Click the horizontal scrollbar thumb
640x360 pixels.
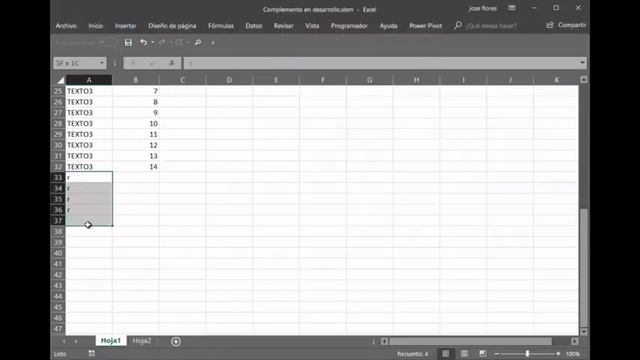[x=471, y=341]
